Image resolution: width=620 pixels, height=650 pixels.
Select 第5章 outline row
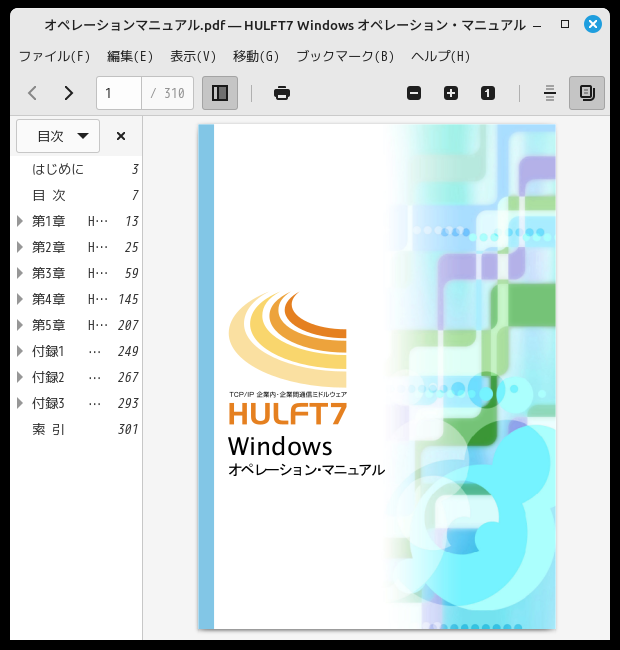77,325
